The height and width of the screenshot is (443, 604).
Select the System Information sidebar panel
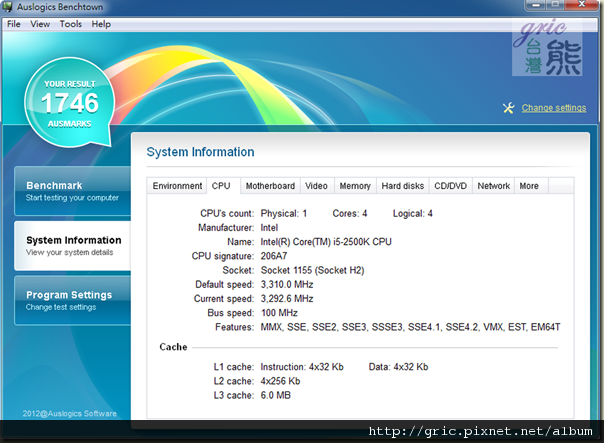pyautogui.click(x=73, y=245)
